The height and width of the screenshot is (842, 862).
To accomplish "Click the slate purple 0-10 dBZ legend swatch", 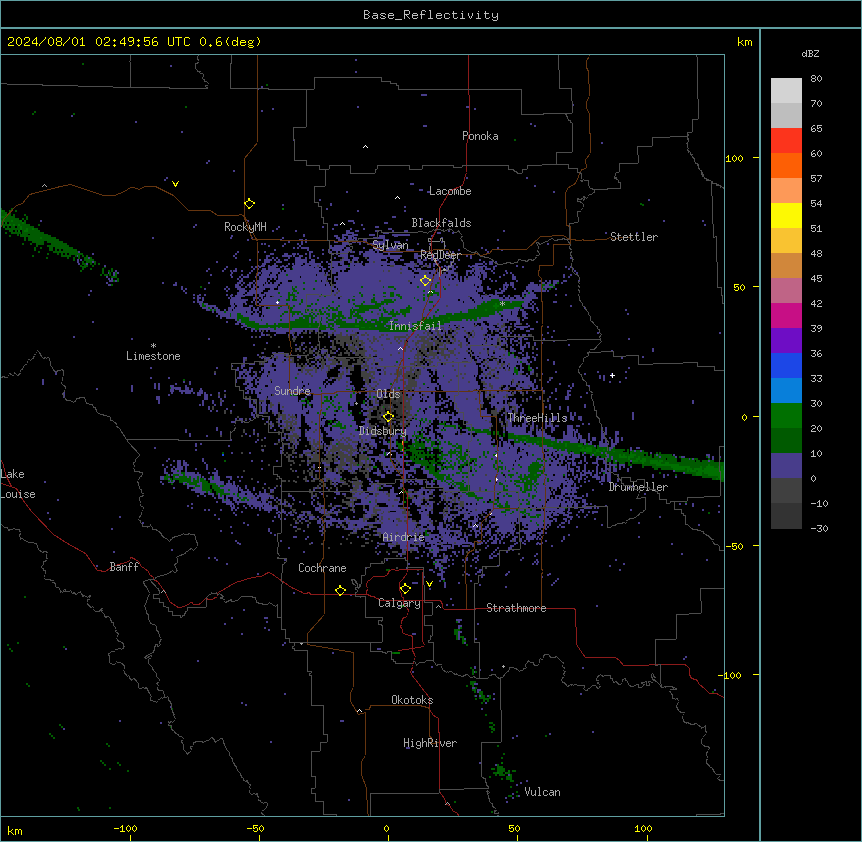I will [x=786, y=466].
